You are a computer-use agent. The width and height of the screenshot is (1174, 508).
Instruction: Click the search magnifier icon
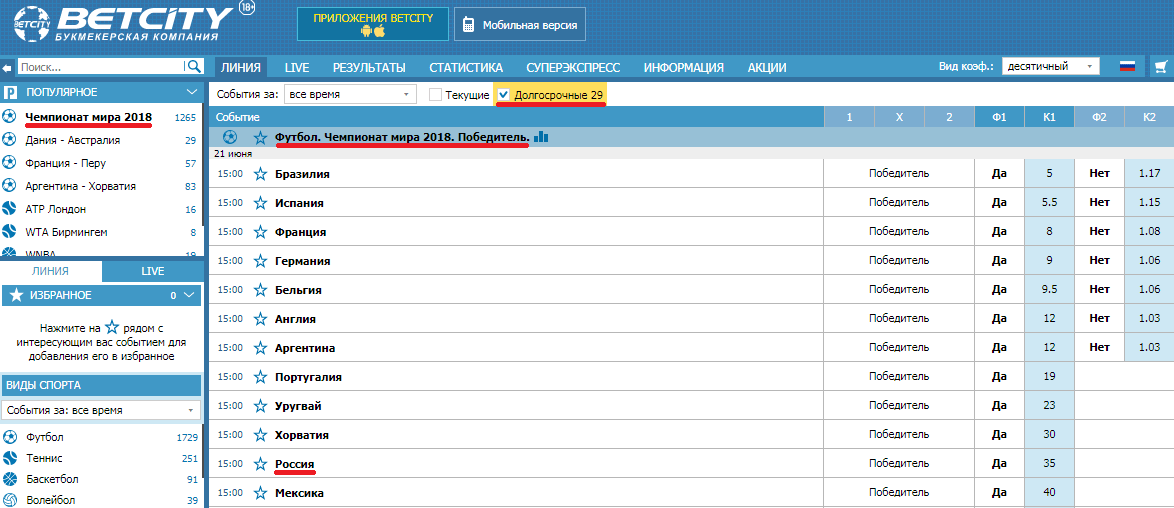point(194,67)
